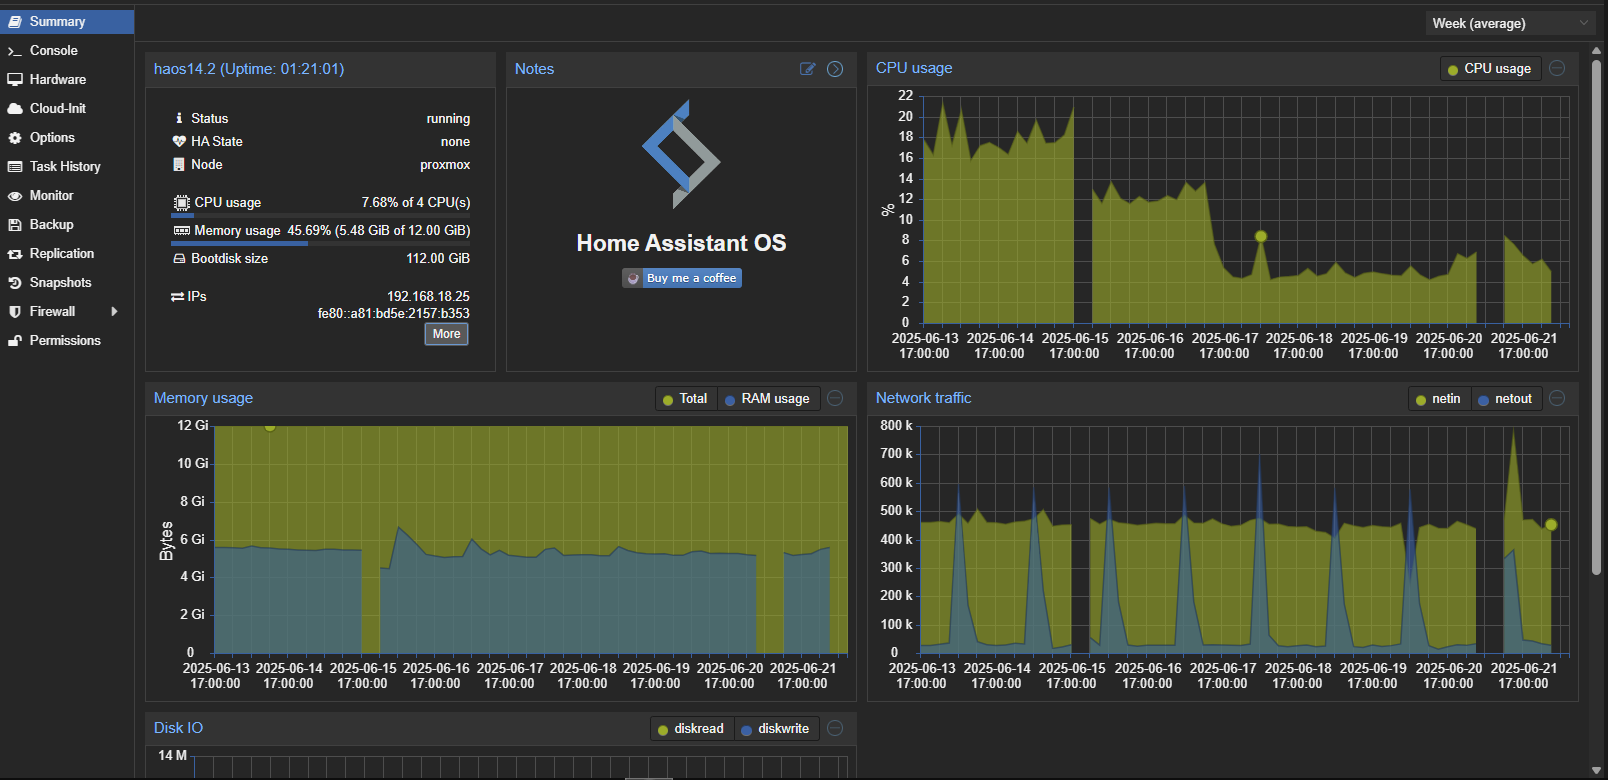Click the Snapshots history icon
The height and width of the screenshot is (780, 1608).
pos(15,283)
